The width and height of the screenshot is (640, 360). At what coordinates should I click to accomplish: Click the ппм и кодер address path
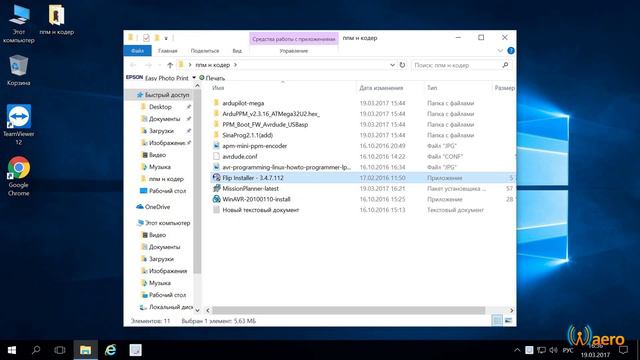(x=212, y=65)
